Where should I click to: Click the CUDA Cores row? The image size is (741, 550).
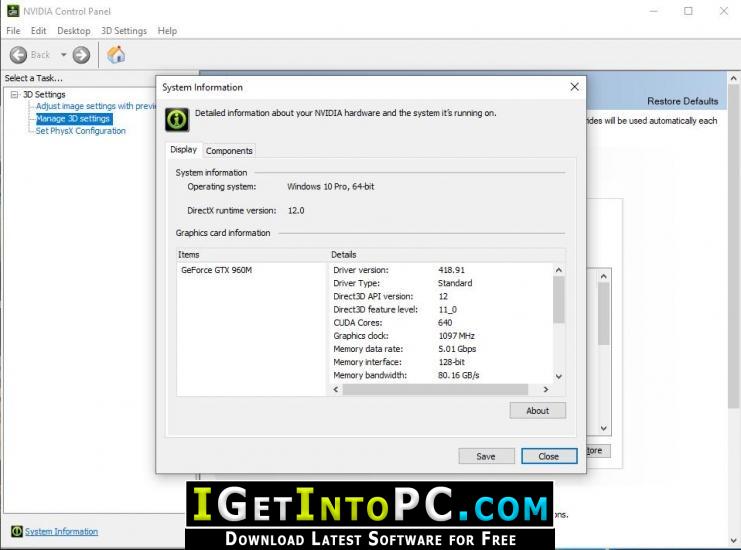click(393, 323)
